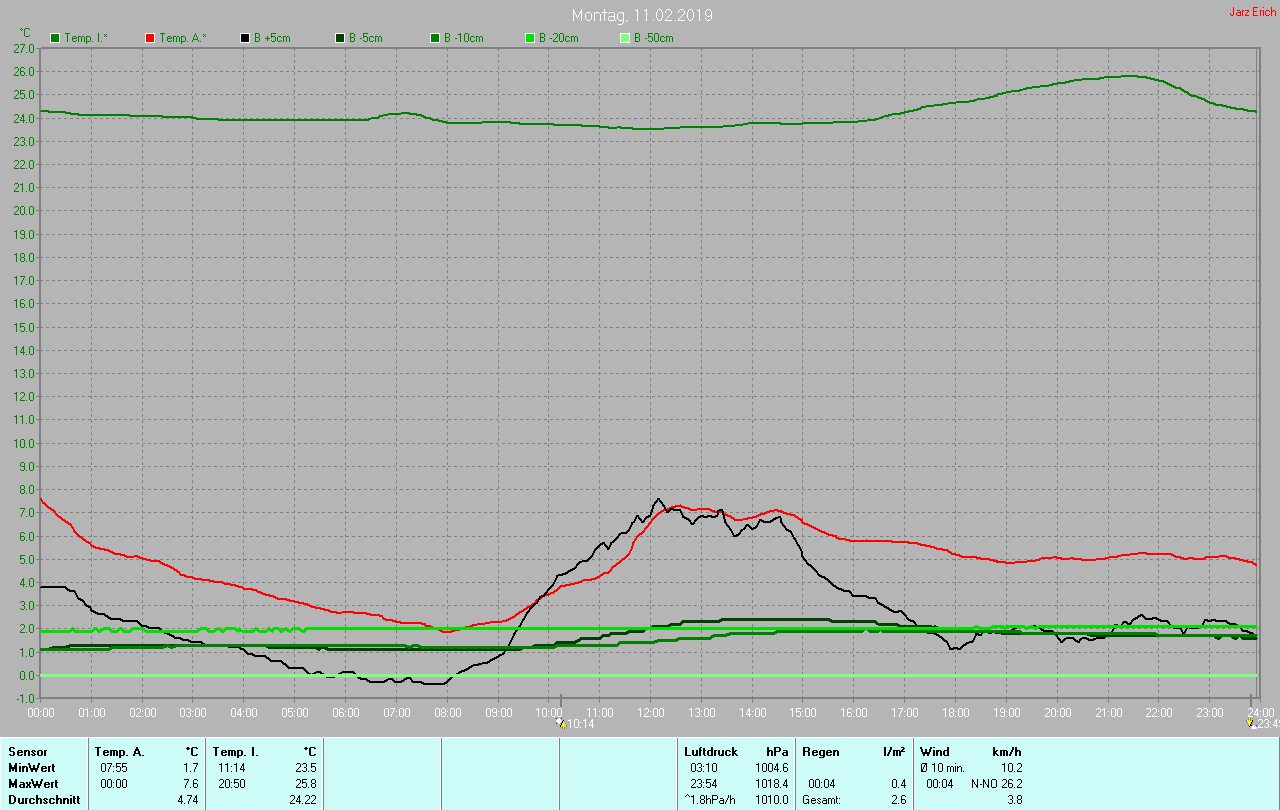
Task: Click the weather icon at 10:14 marker
Action: click(x=561, y=722)
